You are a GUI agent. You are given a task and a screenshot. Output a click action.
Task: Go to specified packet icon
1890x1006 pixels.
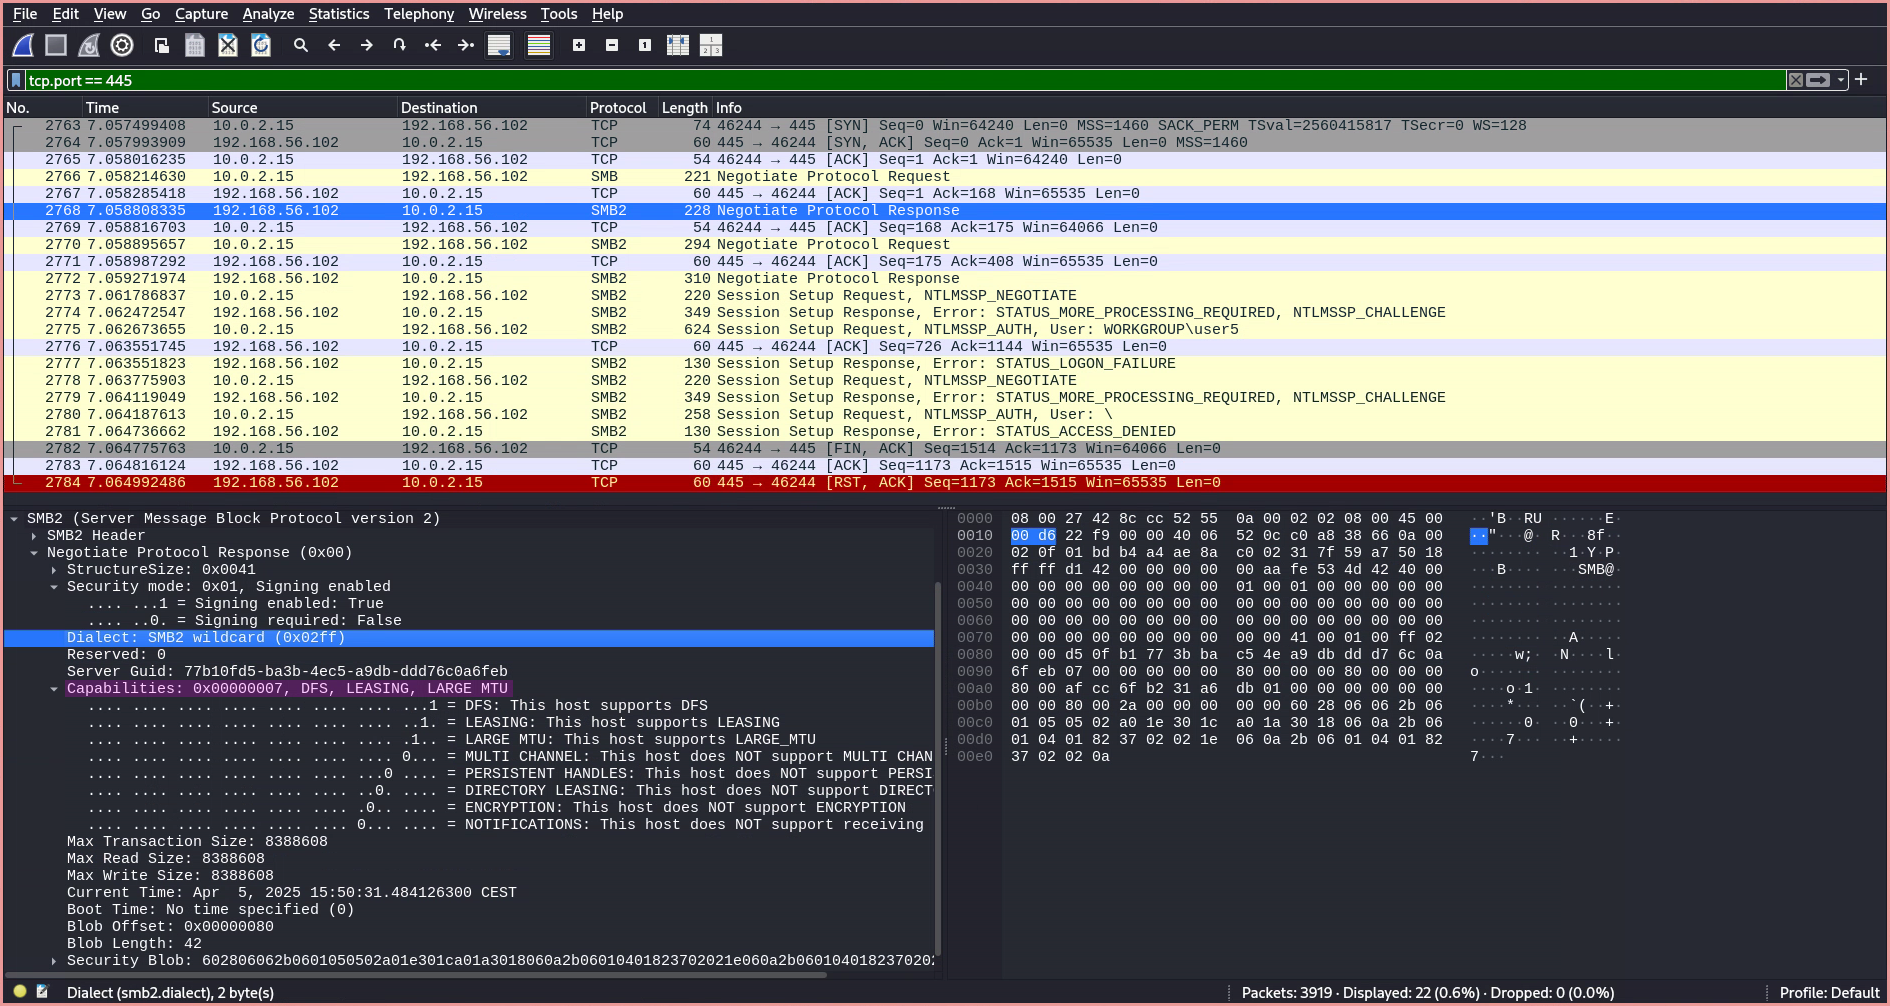pyautogui.click(x=400, y=45)
